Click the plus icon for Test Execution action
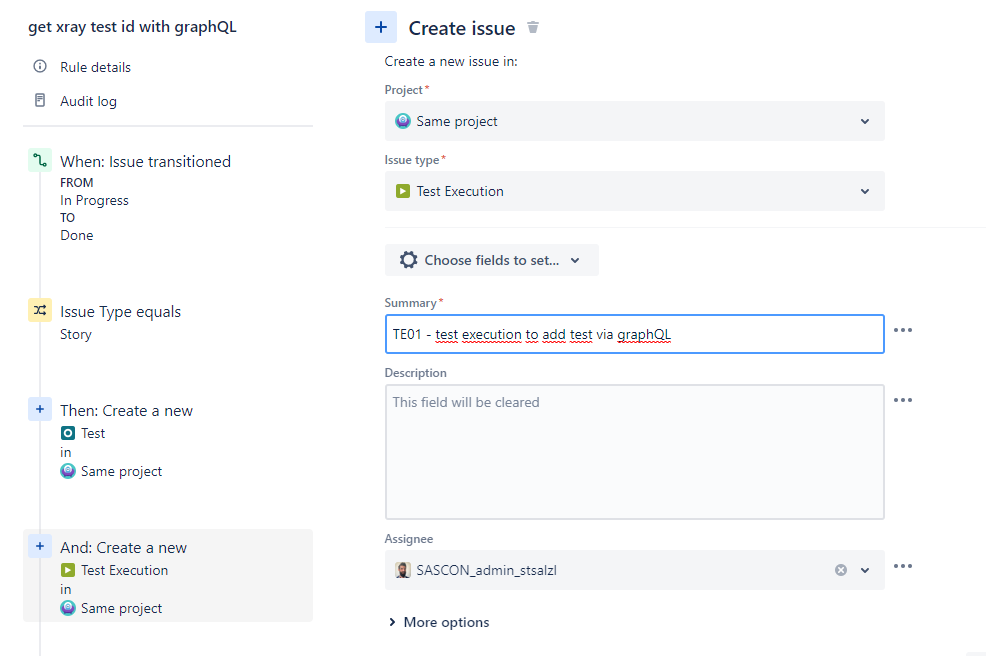Screen dimensions: 986x656 pos(40,547)
